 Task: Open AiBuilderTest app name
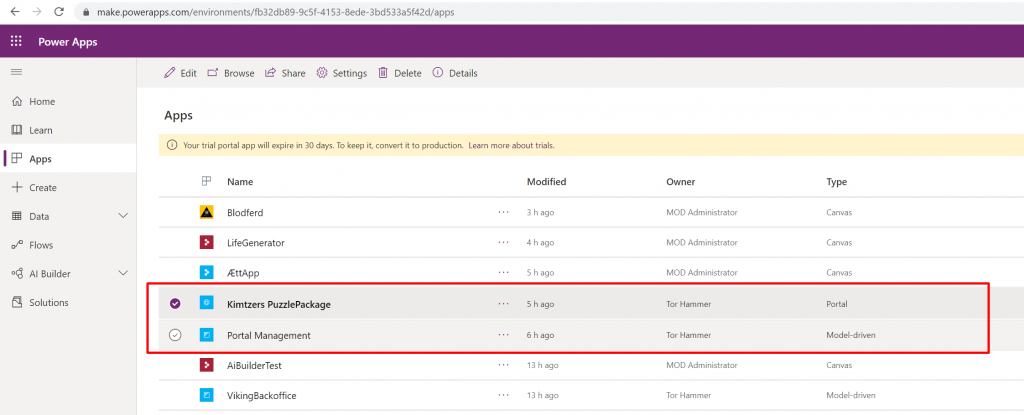[254, 365]
